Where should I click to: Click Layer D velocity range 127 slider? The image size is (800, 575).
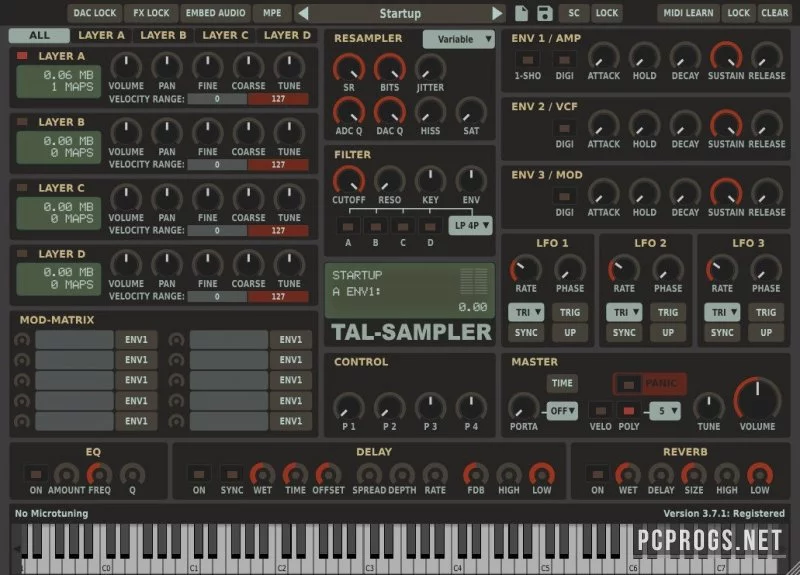click(x=278, y=296)
